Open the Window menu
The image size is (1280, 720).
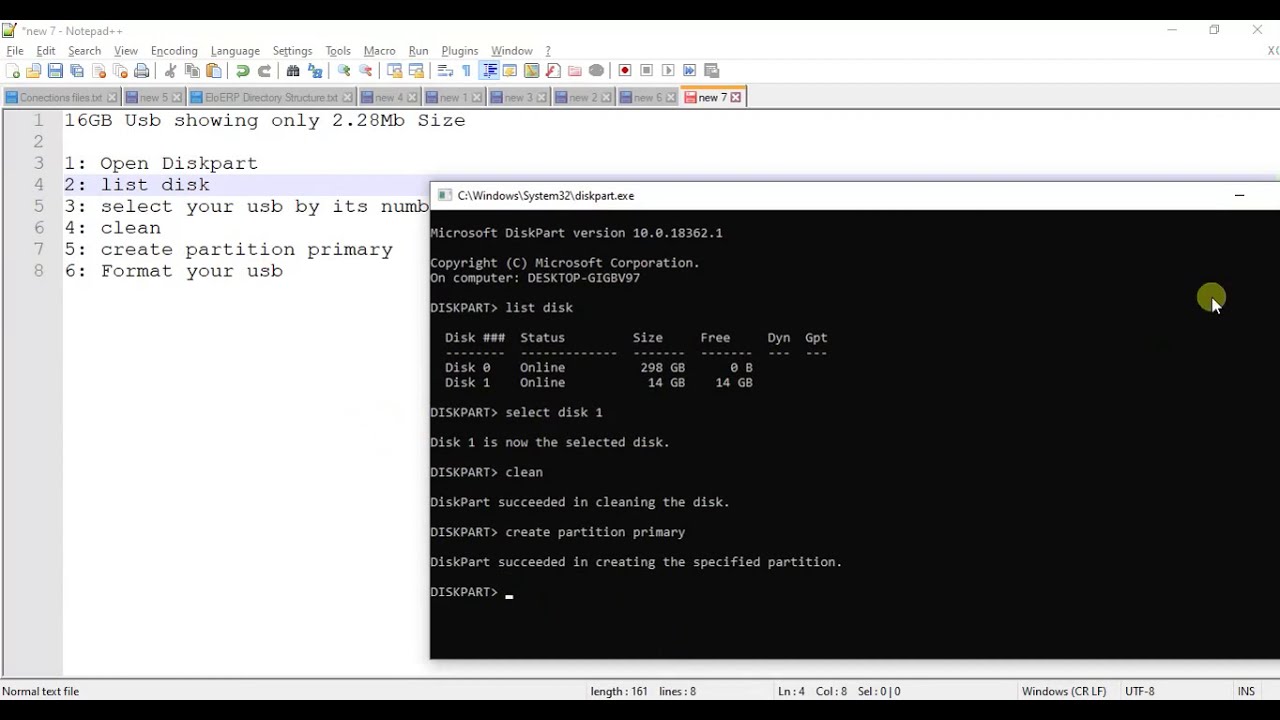[511, 50]
